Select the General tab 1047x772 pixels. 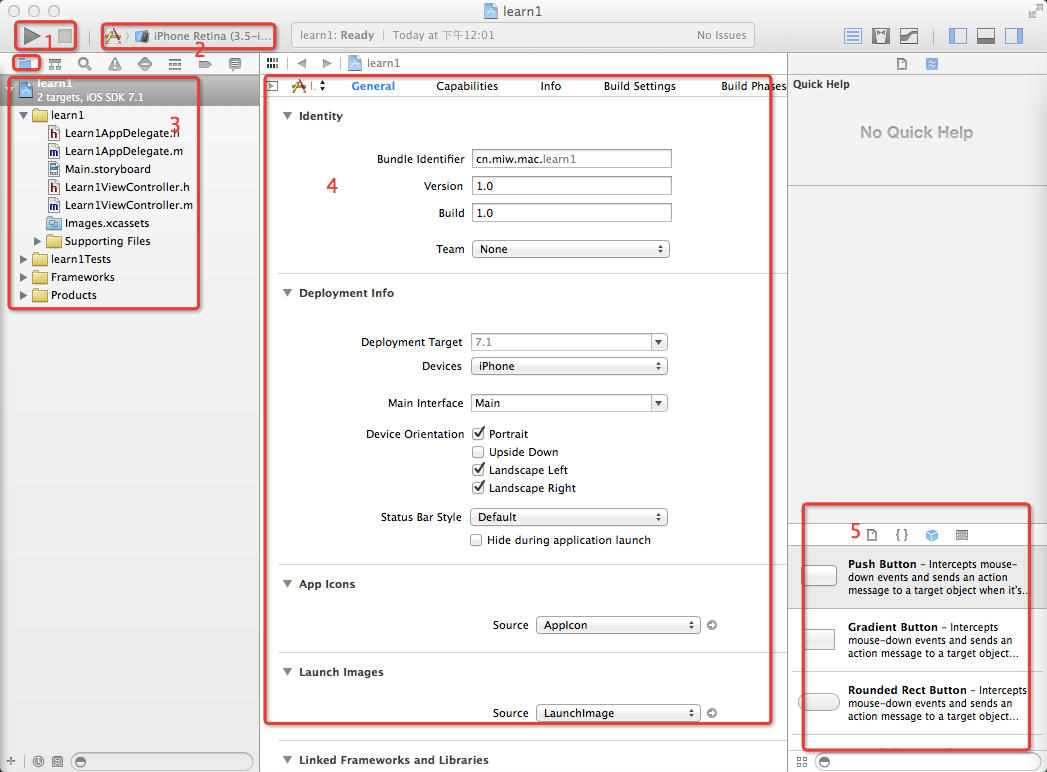click(373, 86)
